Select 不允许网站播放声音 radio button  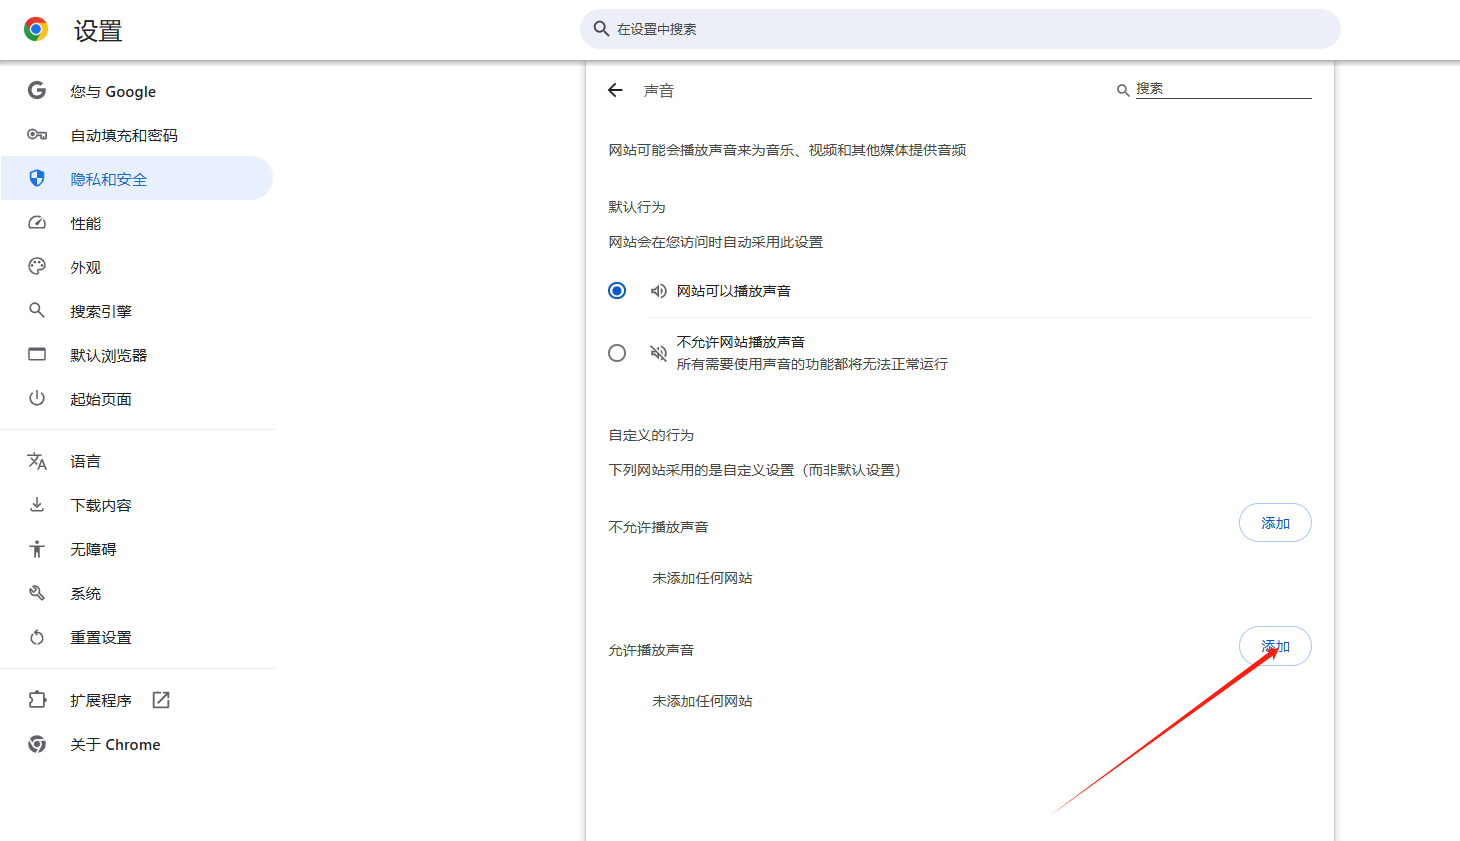(617, 353)
